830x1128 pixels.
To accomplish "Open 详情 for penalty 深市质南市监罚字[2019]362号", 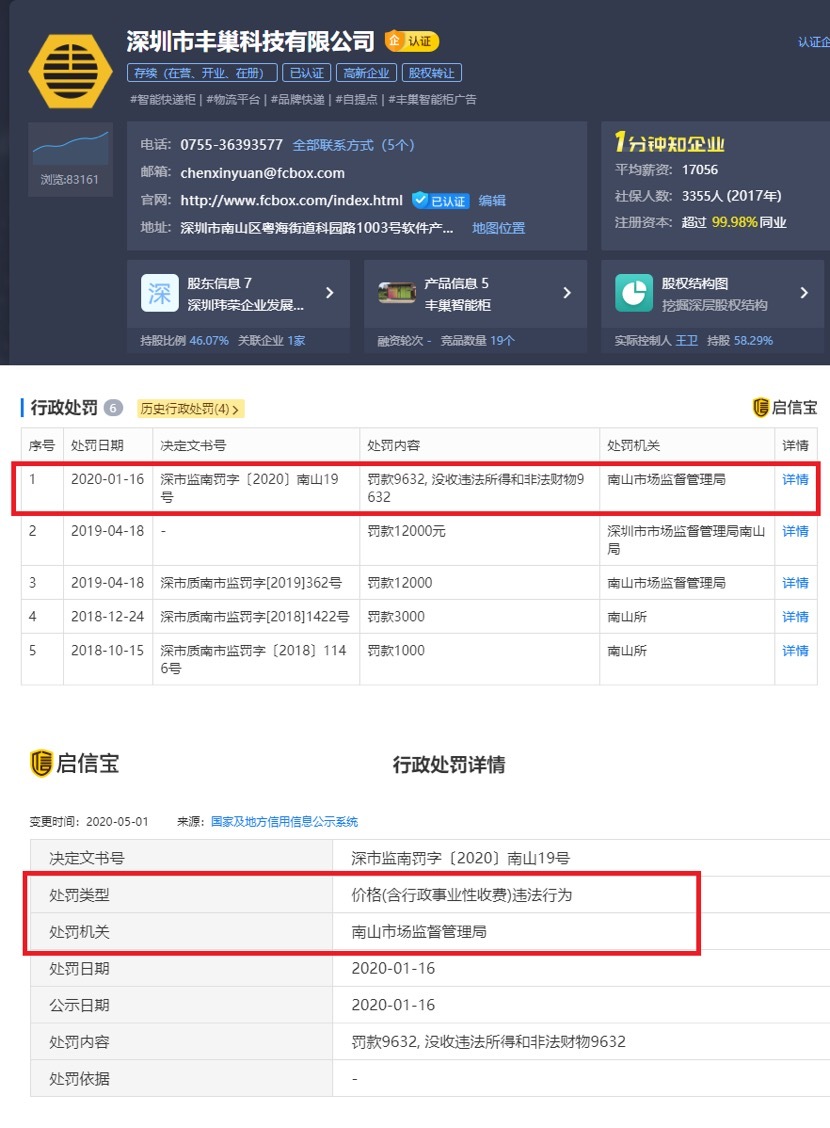I will click(x=795, y=583).
